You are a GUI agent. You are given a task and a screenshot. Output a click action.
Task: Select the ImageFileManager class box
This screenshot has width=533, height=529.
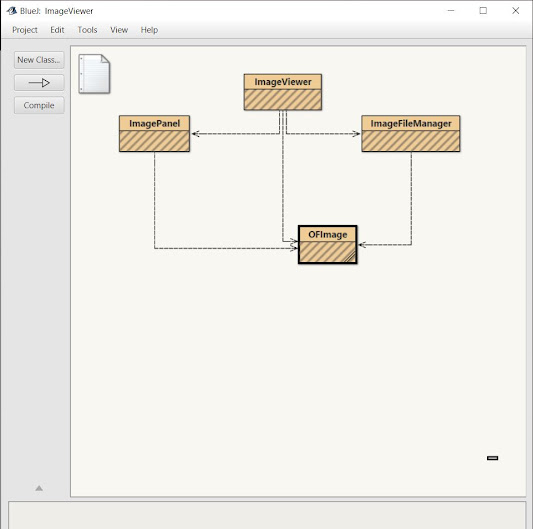[411, 134]
